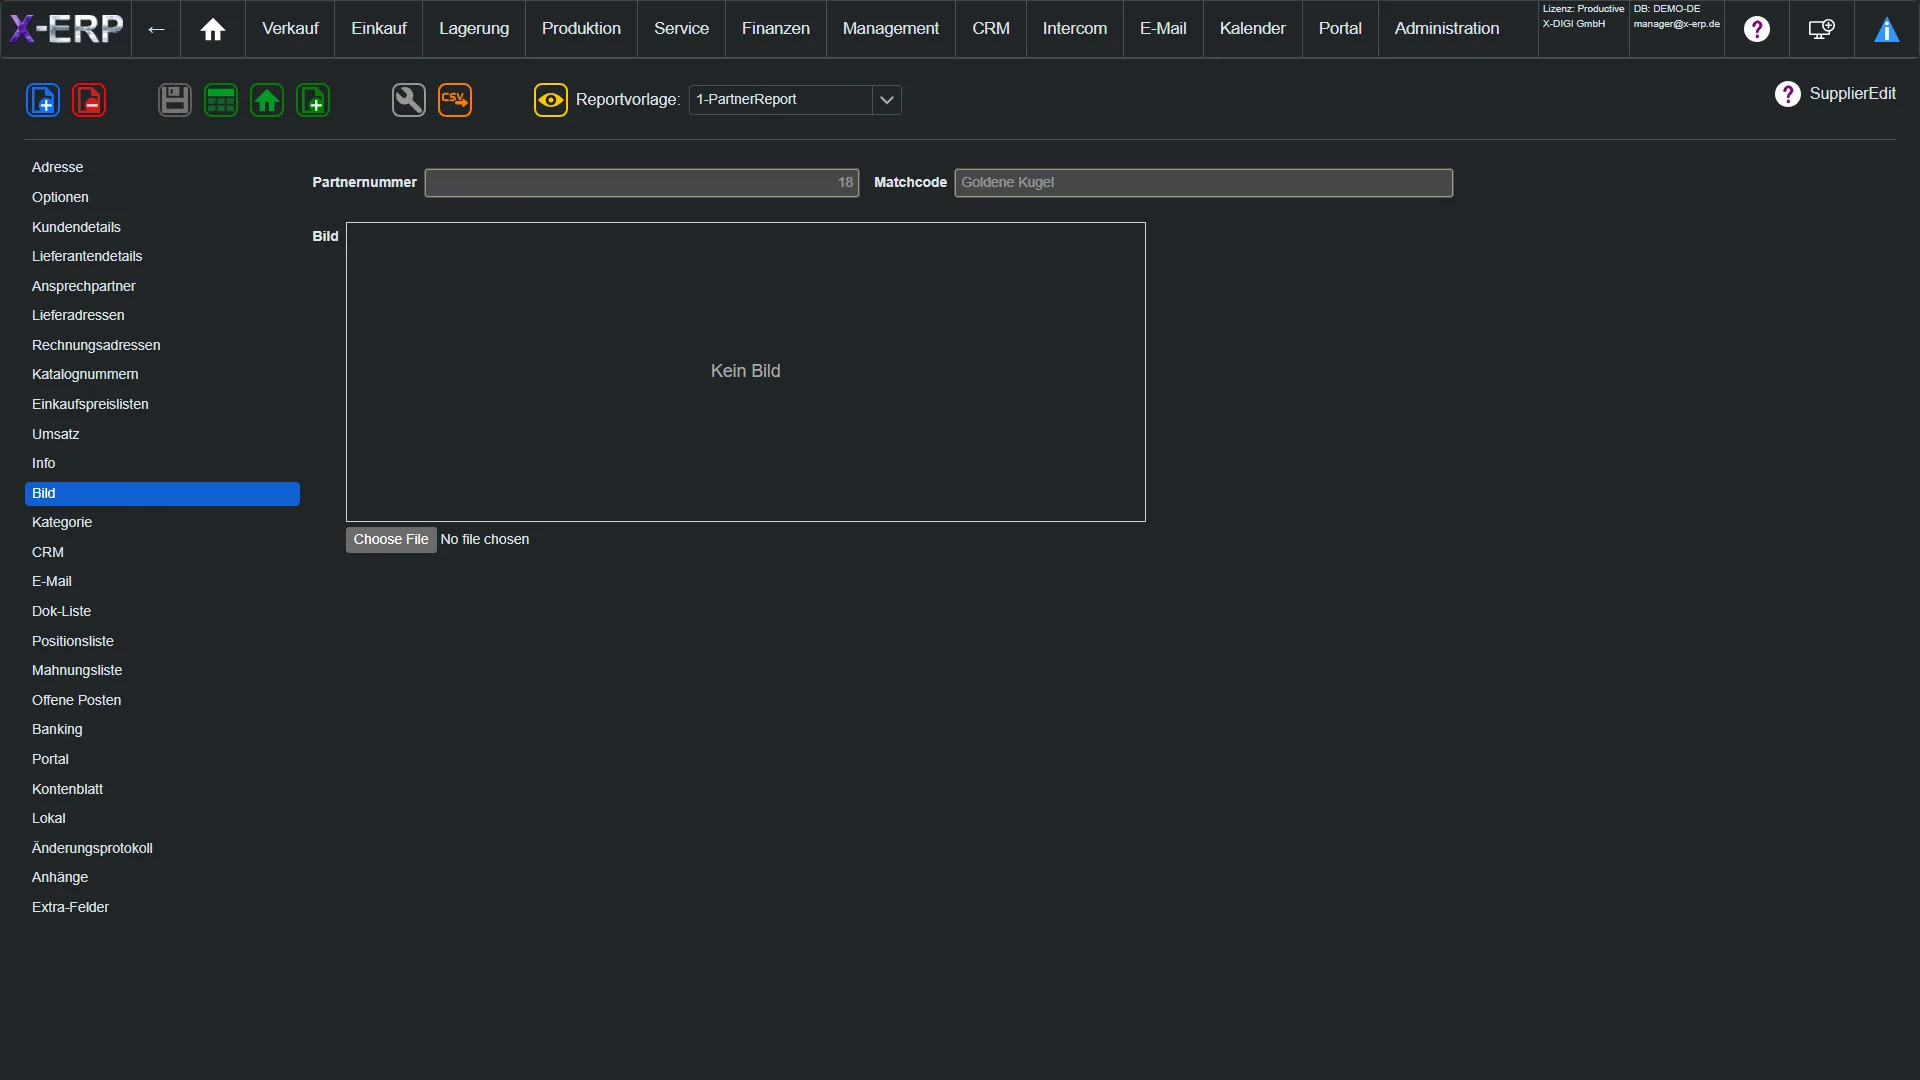Open the green table list icon

click(x=221, y=100)
